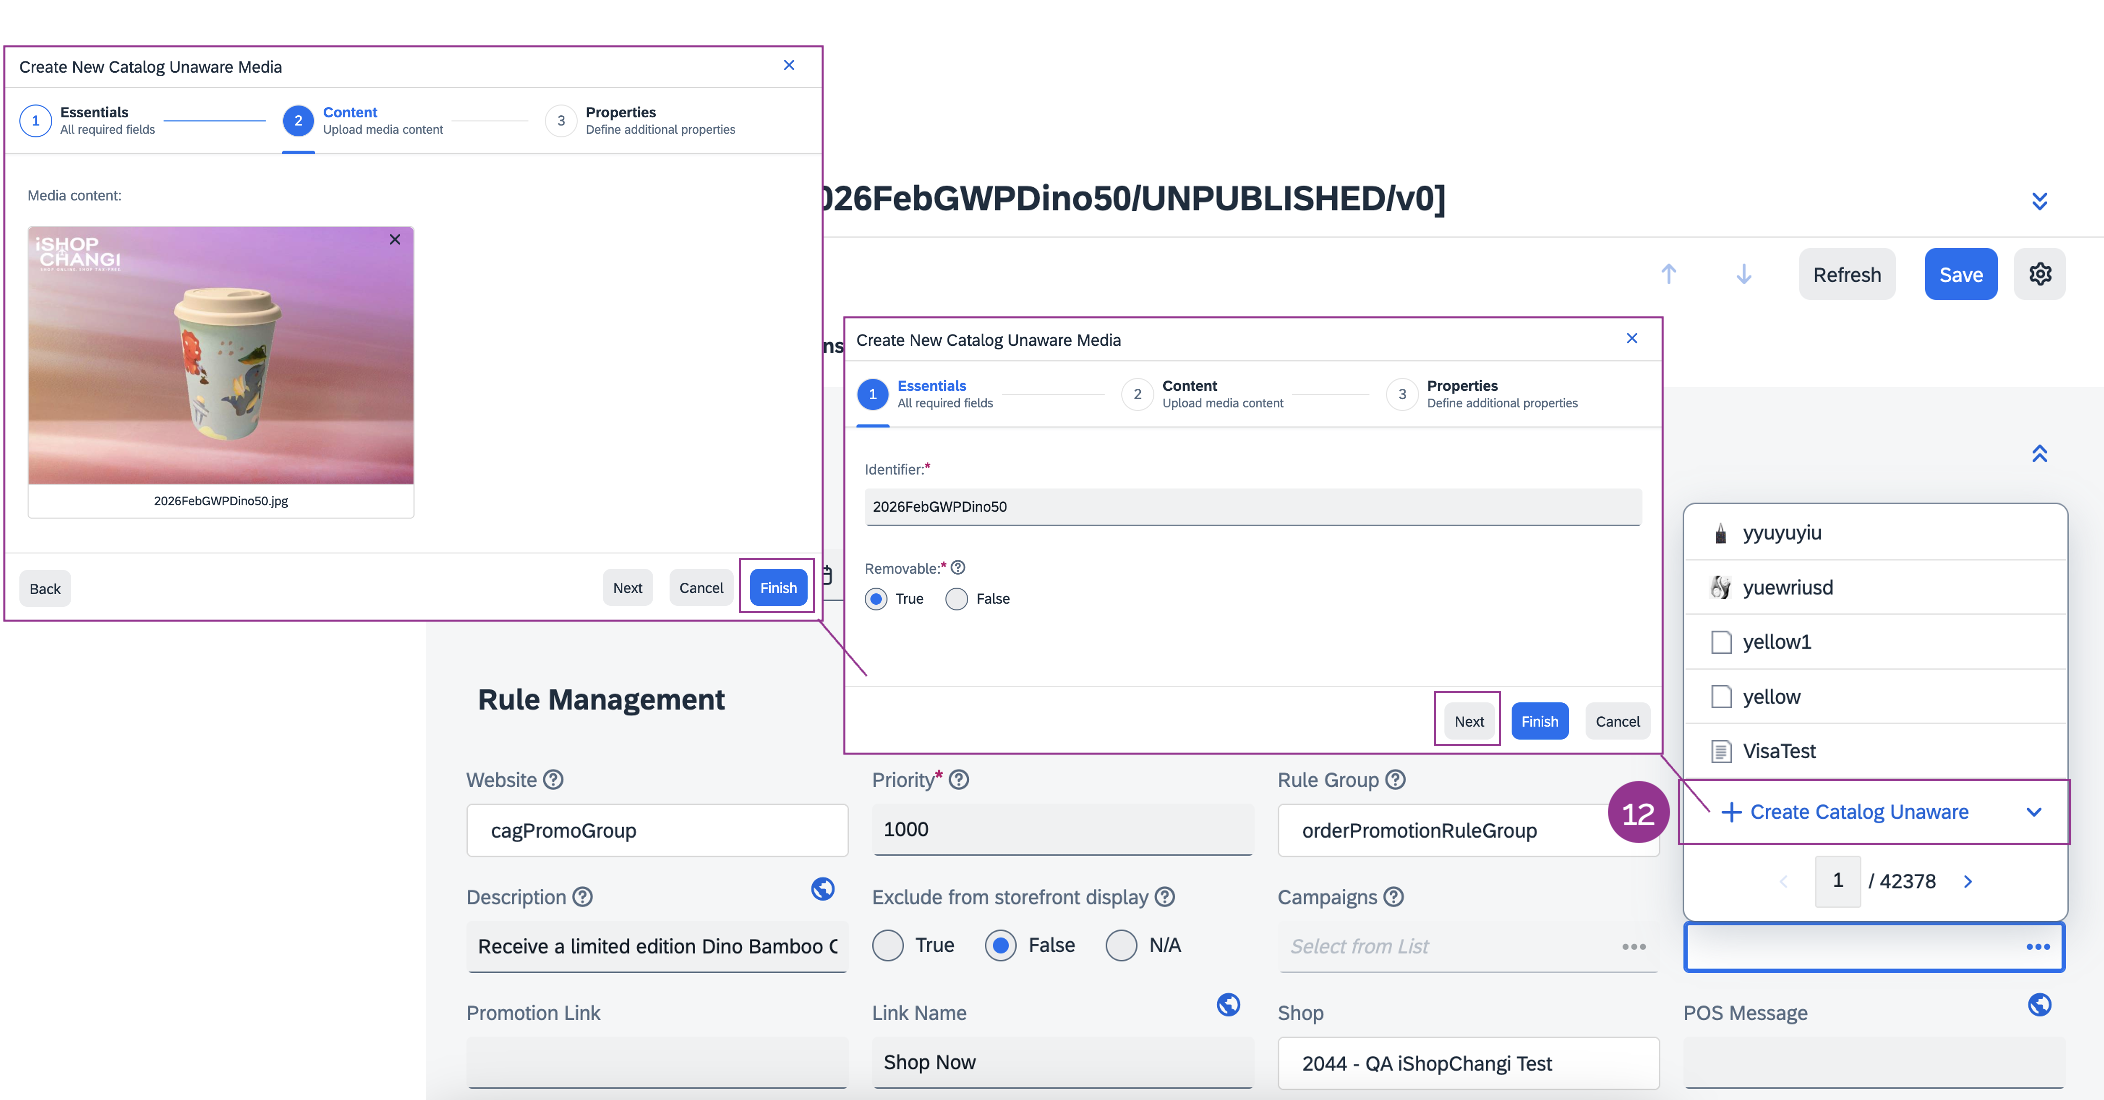This screenshot has width=2104, height=1100.
Task: Click the Identifier input field
Action: (x=1252, y=507)
